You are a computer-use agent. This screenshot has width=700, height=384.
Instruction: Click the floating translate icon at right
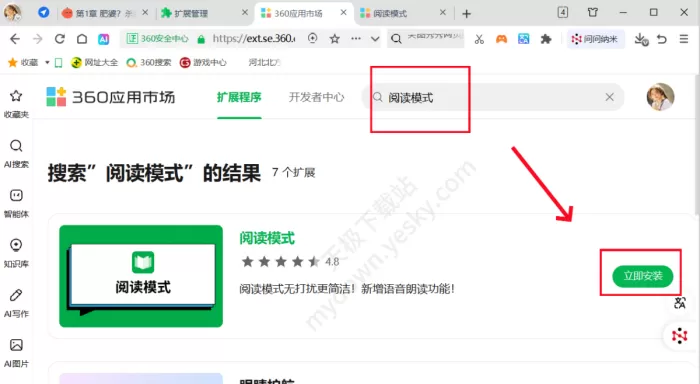(x=679, y=303)
